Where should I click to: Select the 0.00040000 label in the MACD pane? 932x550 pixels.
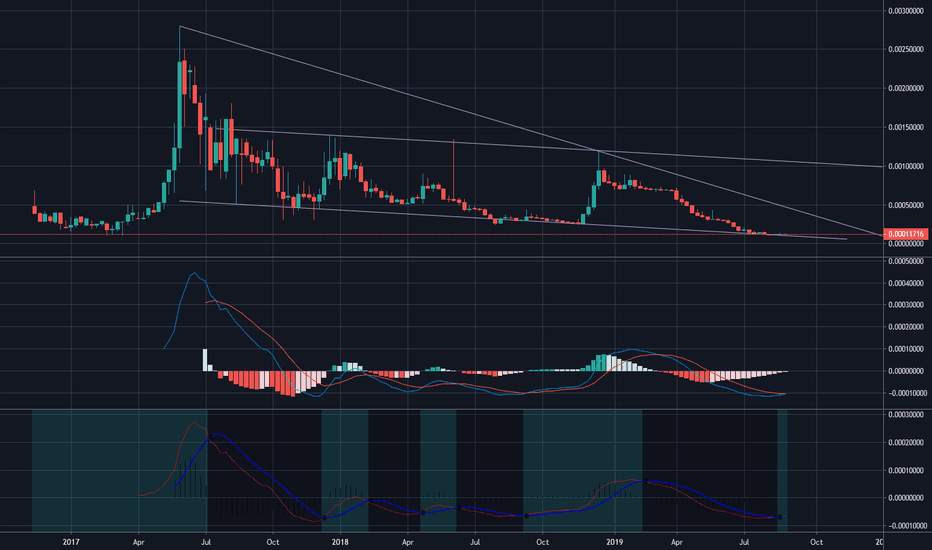tap(906, 283)
